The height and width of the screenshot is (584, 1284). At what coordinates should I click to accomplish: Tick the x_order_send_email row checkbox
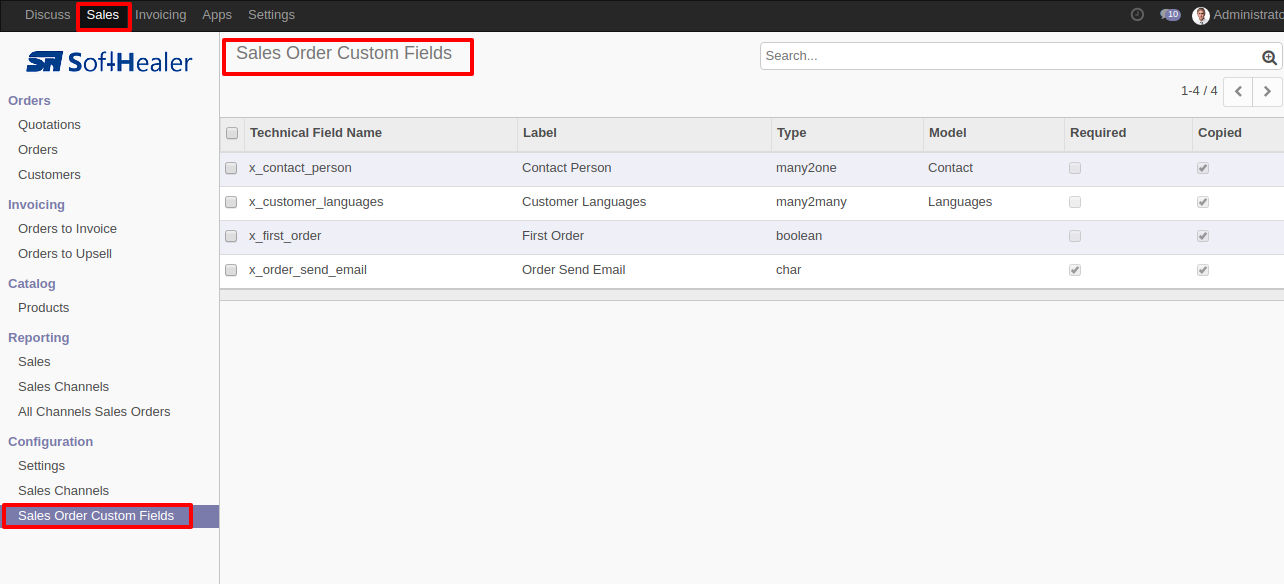coord(231,270)
